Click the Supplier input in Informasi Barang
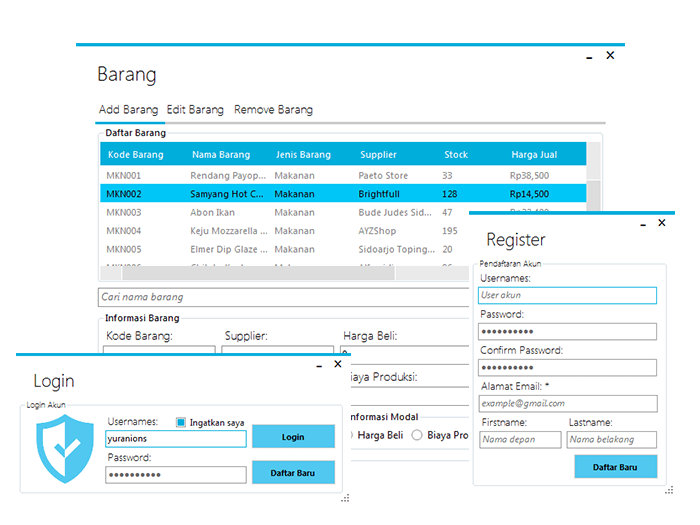 point(277,350)
